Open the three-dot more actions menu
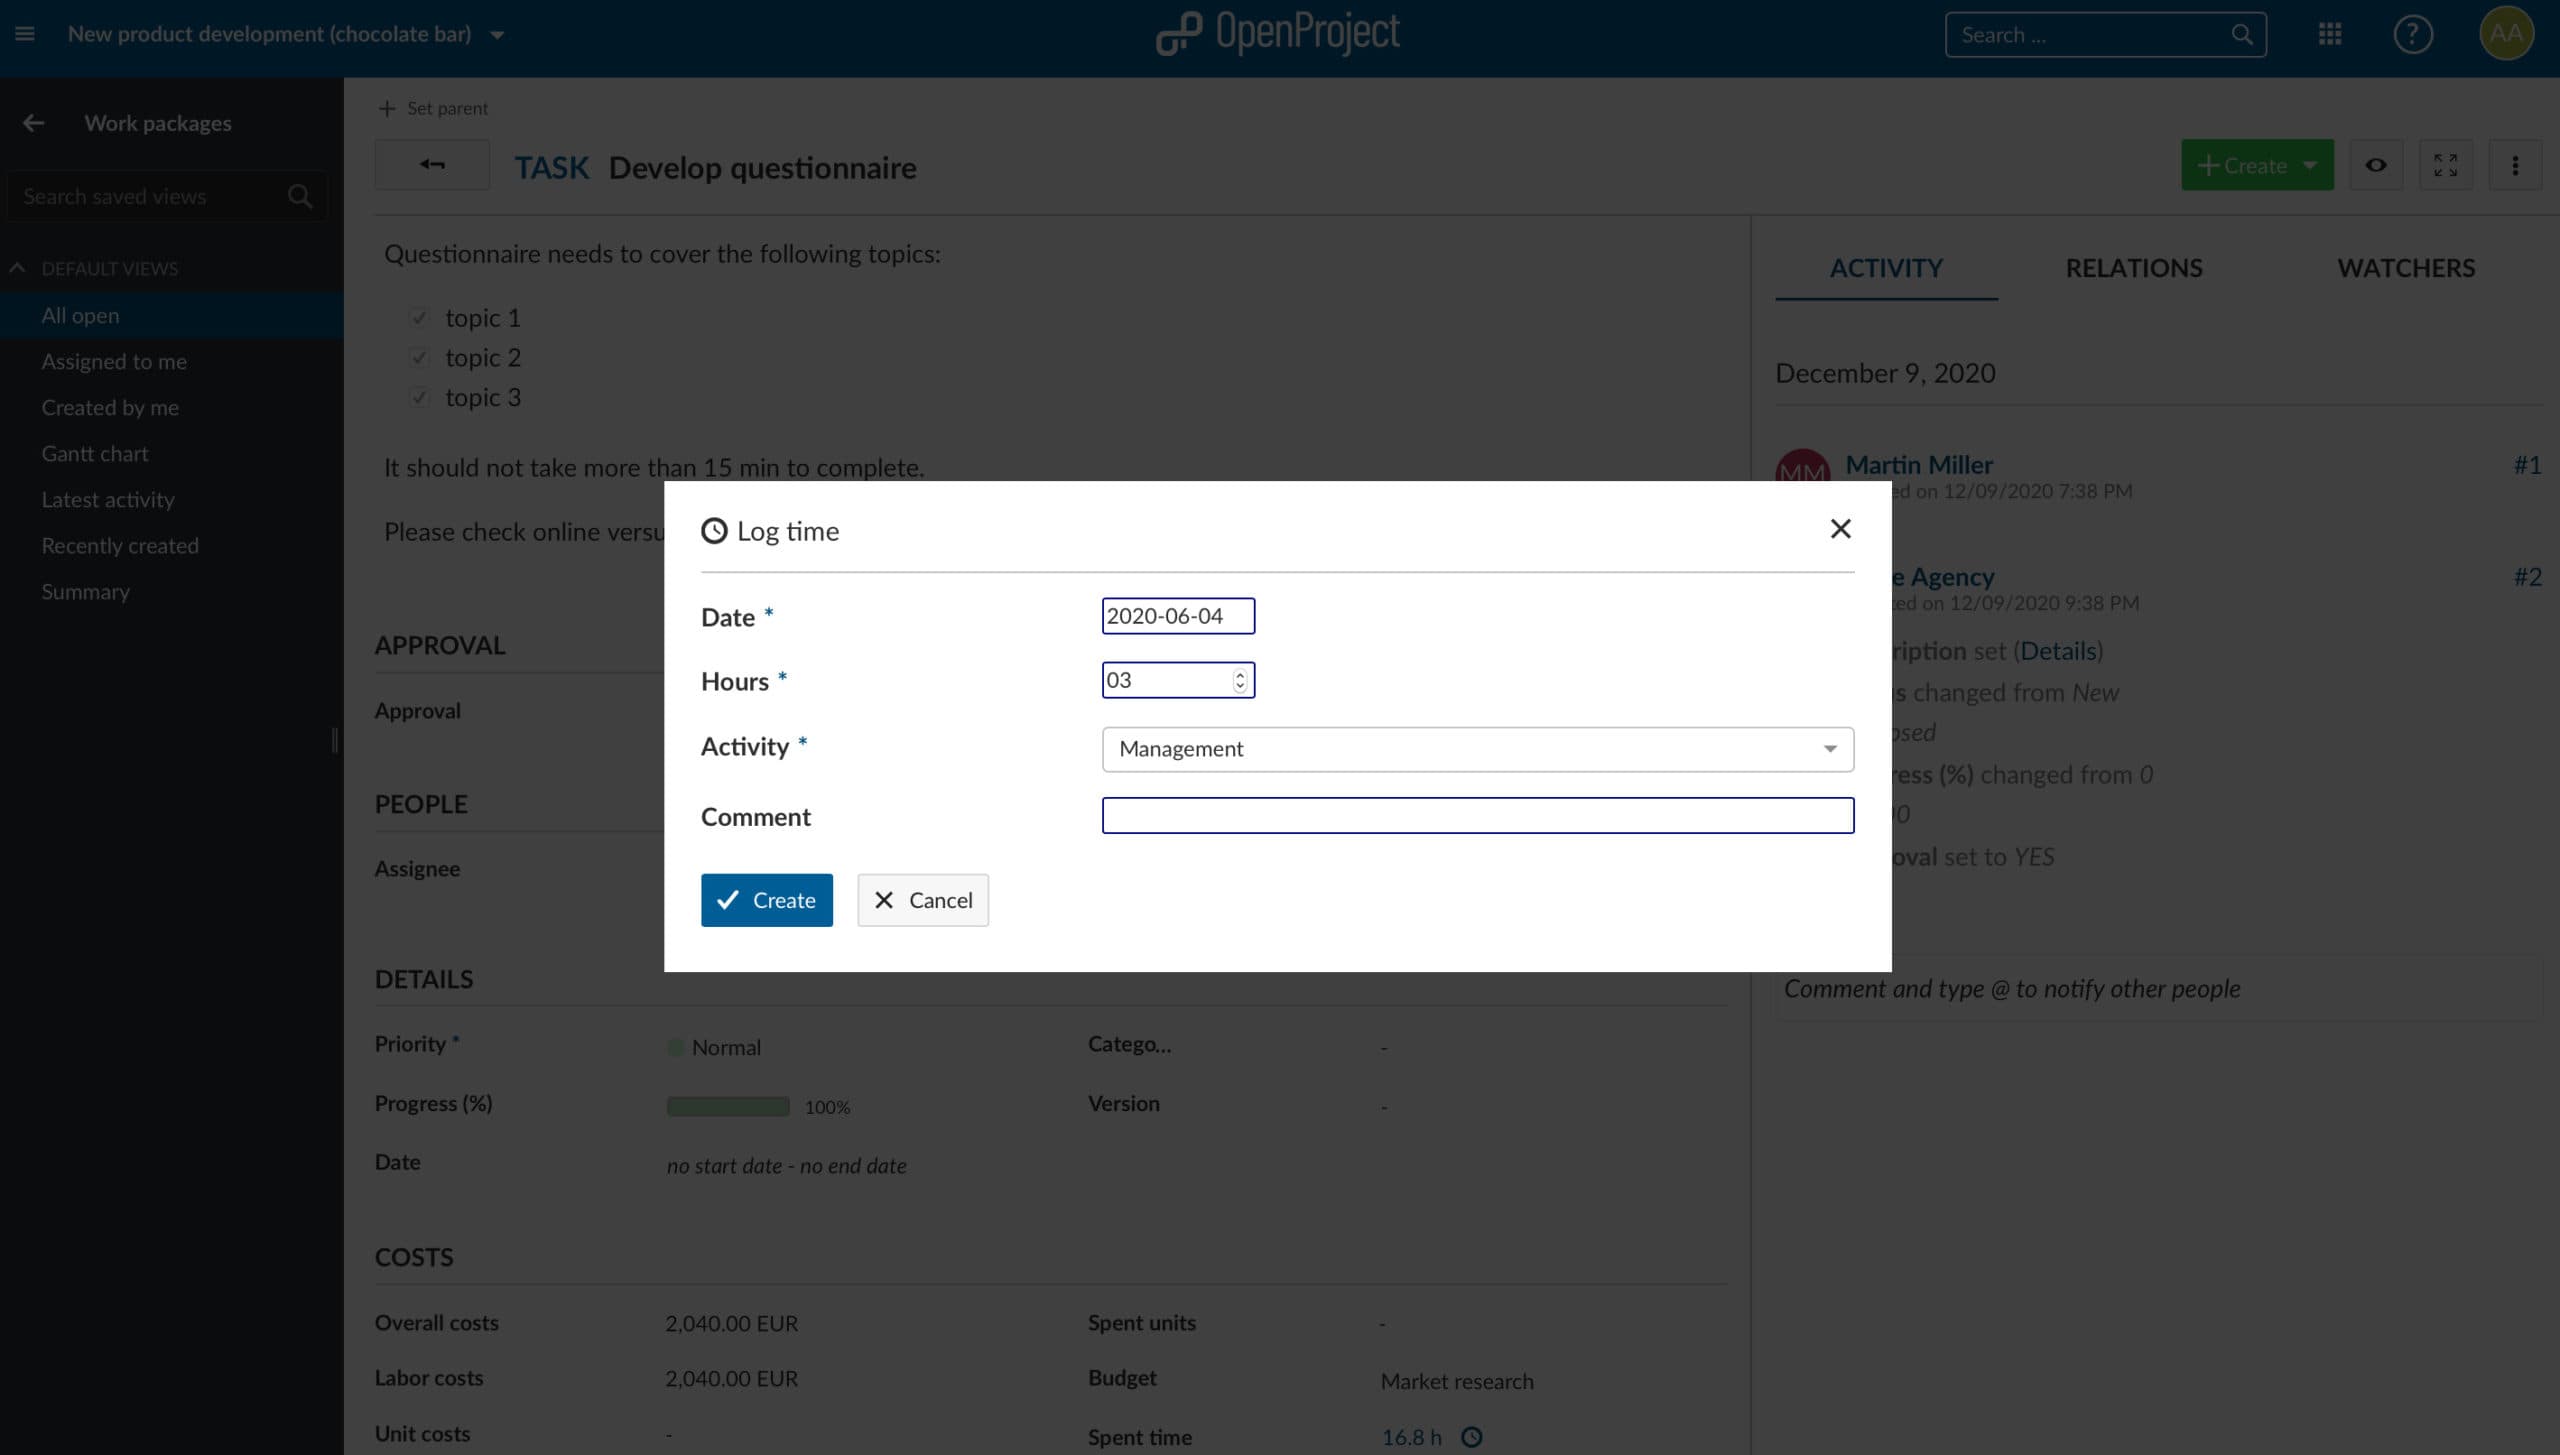The image size is (2560, 1455). (2514, 165)
